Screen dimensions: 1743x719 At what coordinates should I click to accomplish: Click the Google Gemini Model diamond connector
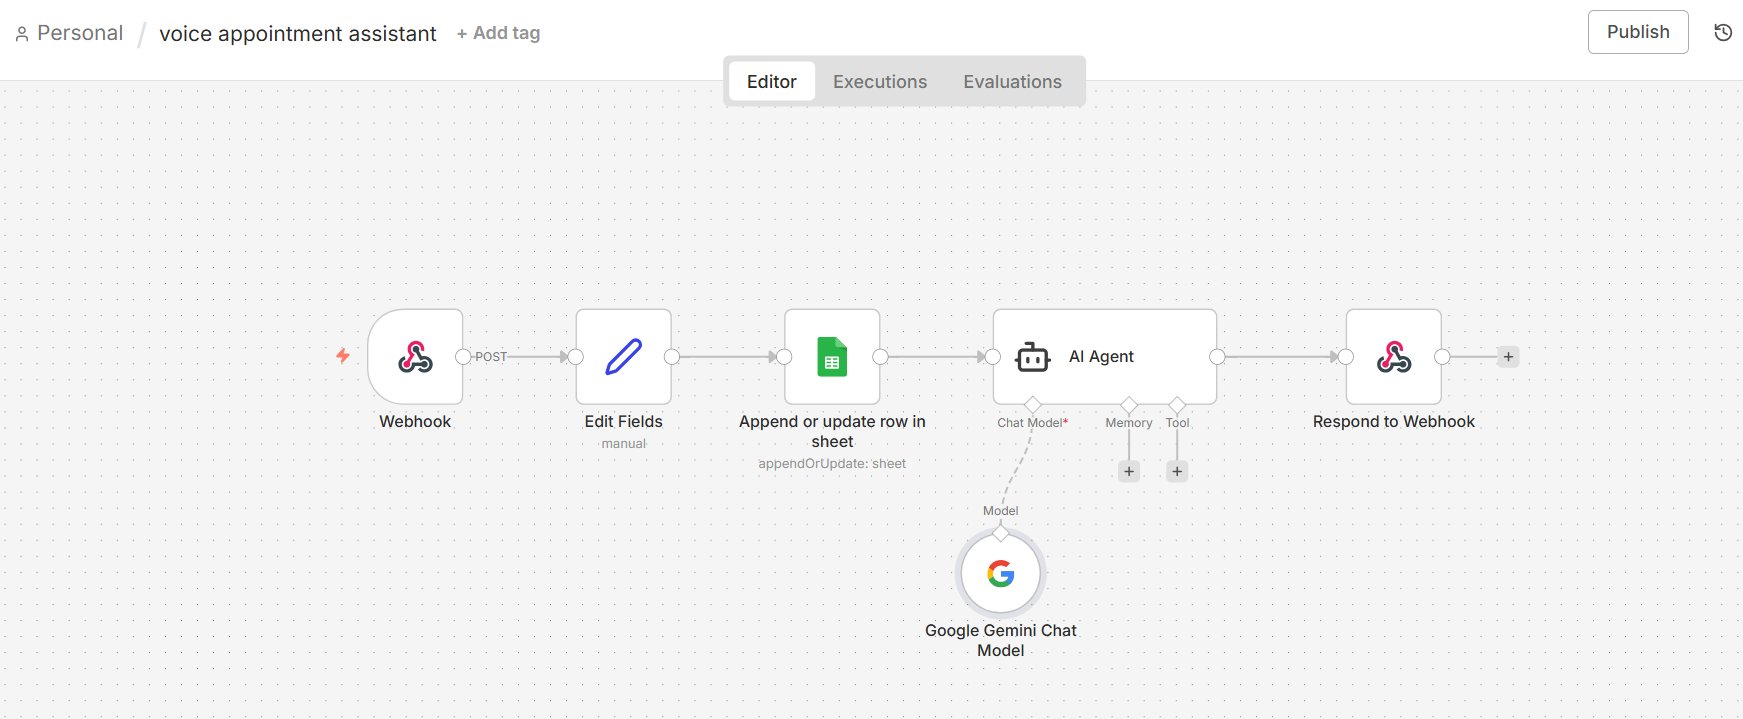[1001, 532]
